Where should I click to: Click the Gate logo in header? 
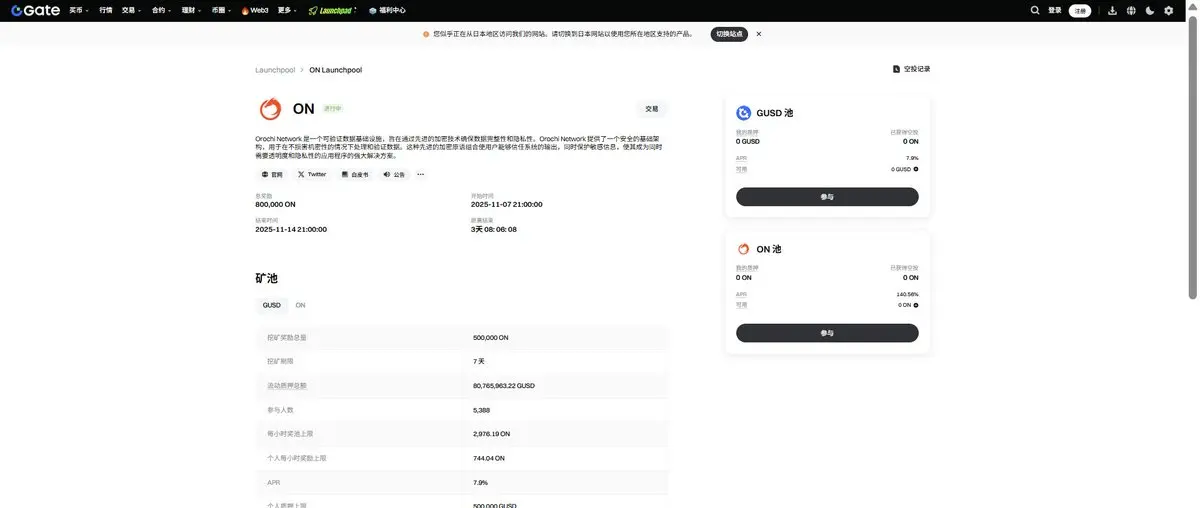click(36, 10)
